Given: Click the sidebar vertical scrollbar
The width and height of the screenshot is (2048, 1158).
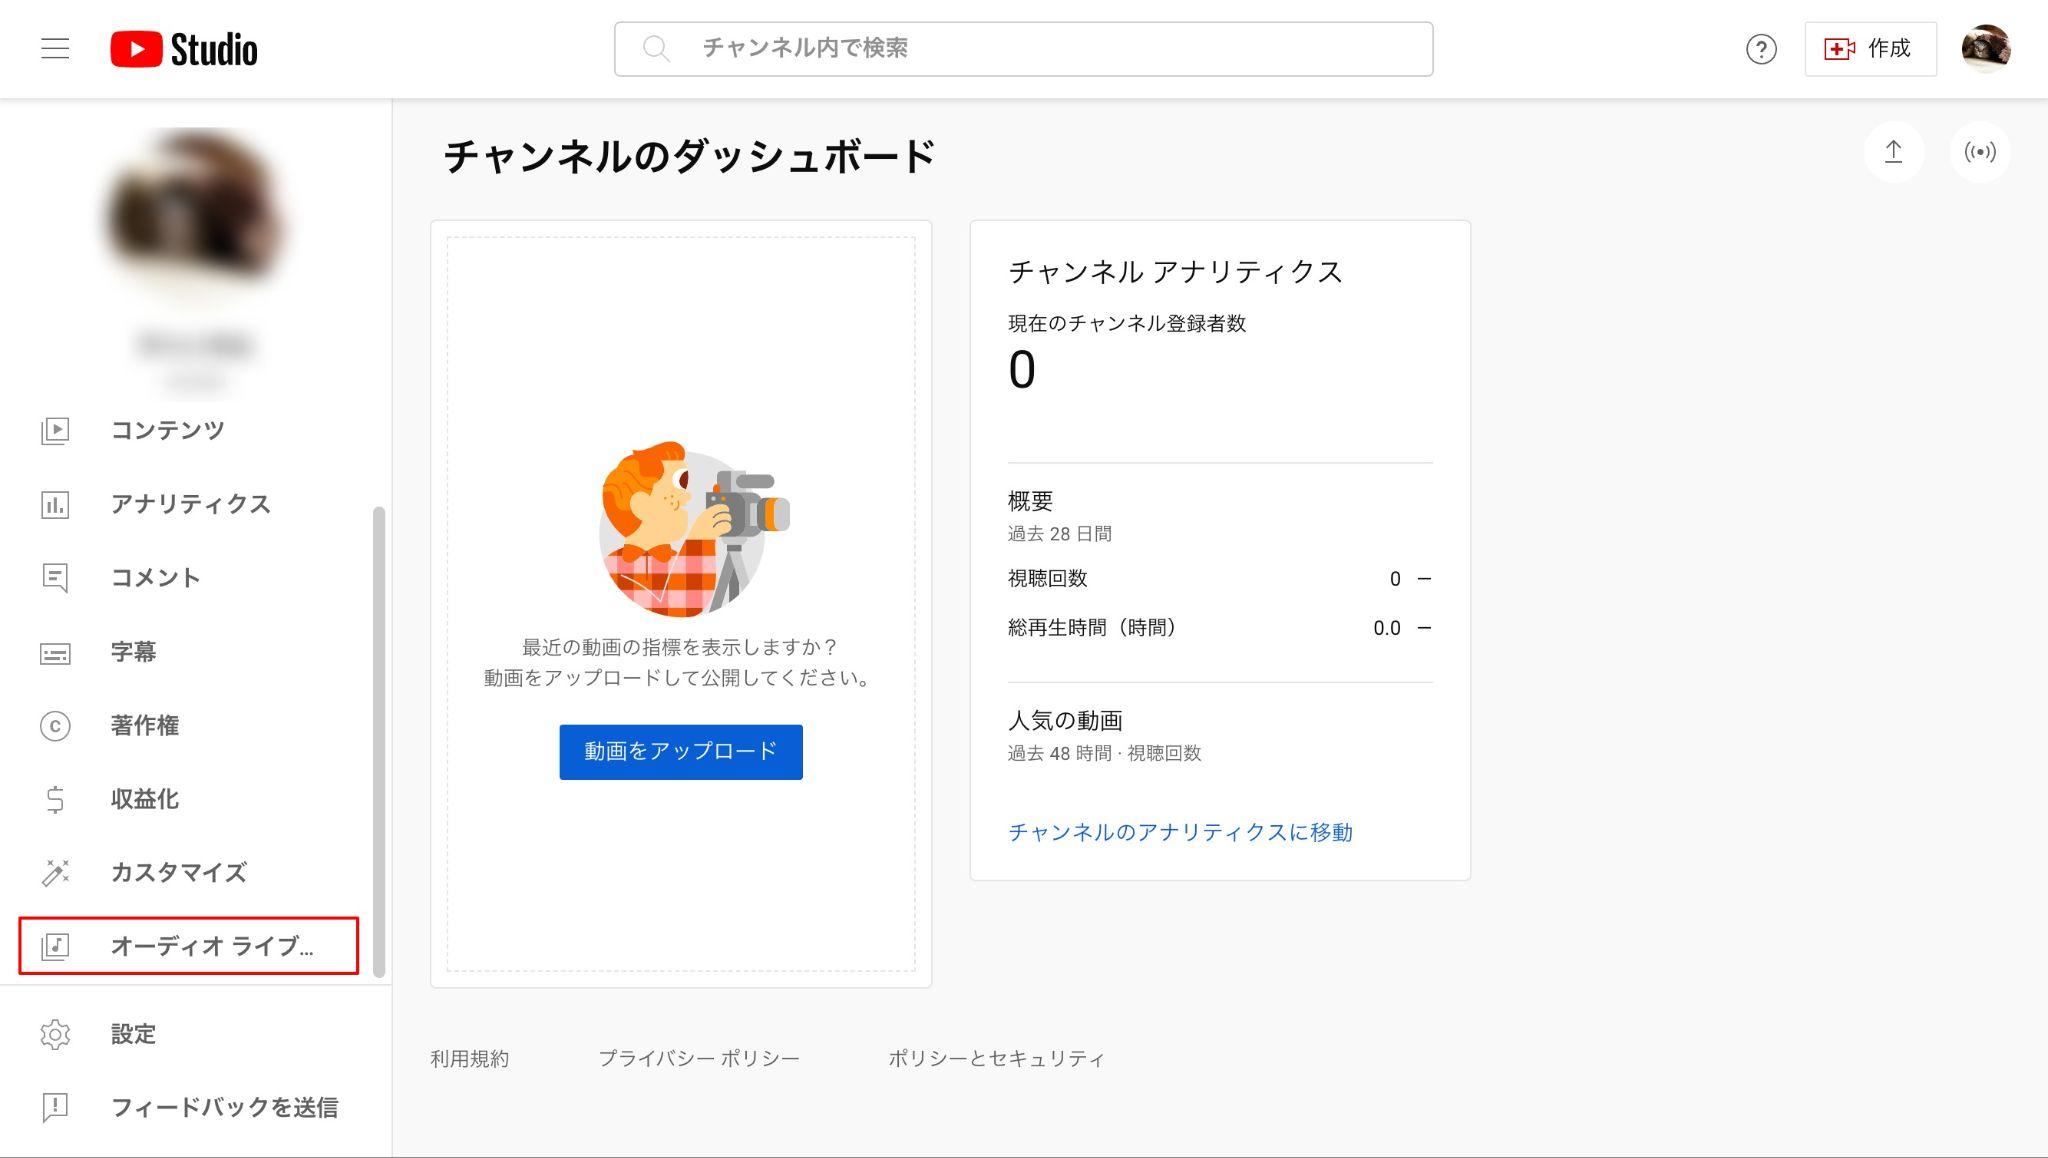Looking at the screenshot, I should [x=379, y=742].
